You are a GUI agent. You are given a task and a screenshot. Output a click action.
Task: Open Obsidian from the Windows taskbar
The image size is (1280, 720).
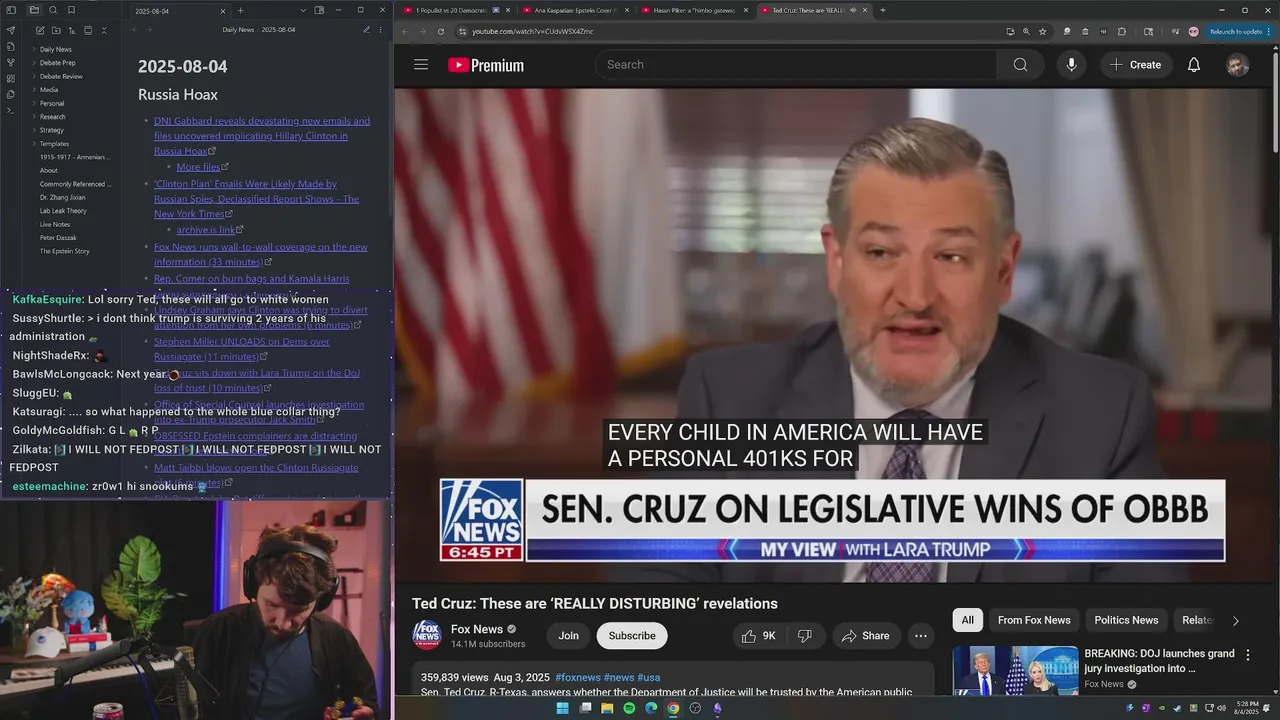tap(717, 708)
